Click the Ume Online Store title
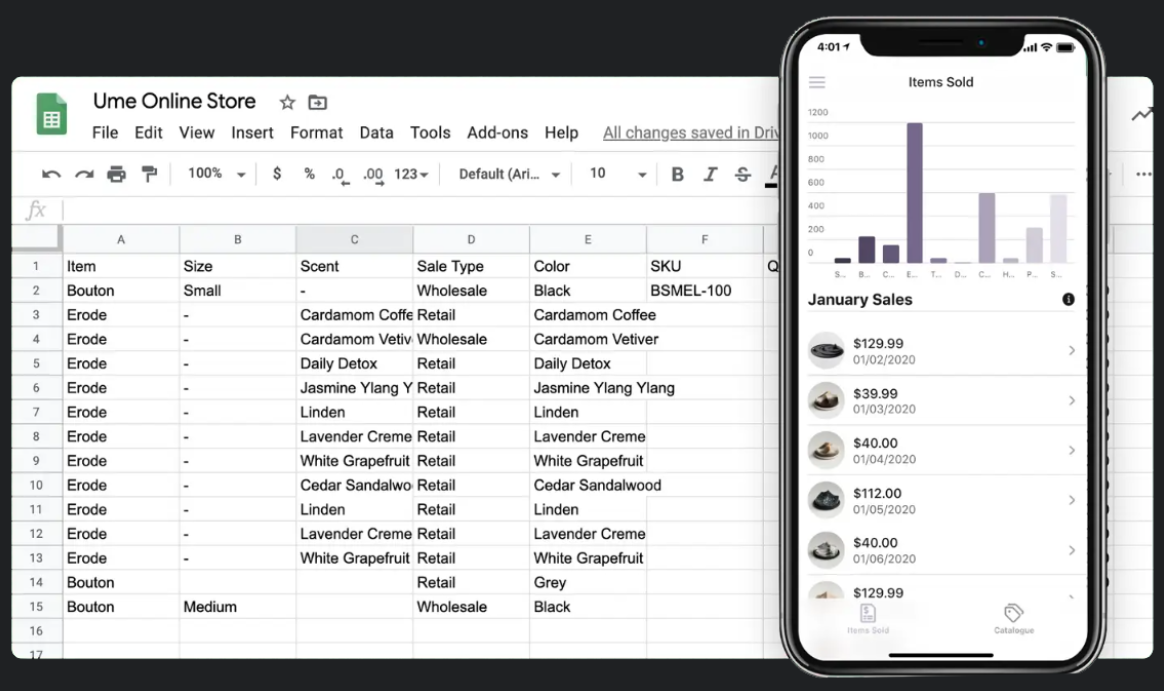1164x691 pixels. pyautogui.click(x=174, y=101)
